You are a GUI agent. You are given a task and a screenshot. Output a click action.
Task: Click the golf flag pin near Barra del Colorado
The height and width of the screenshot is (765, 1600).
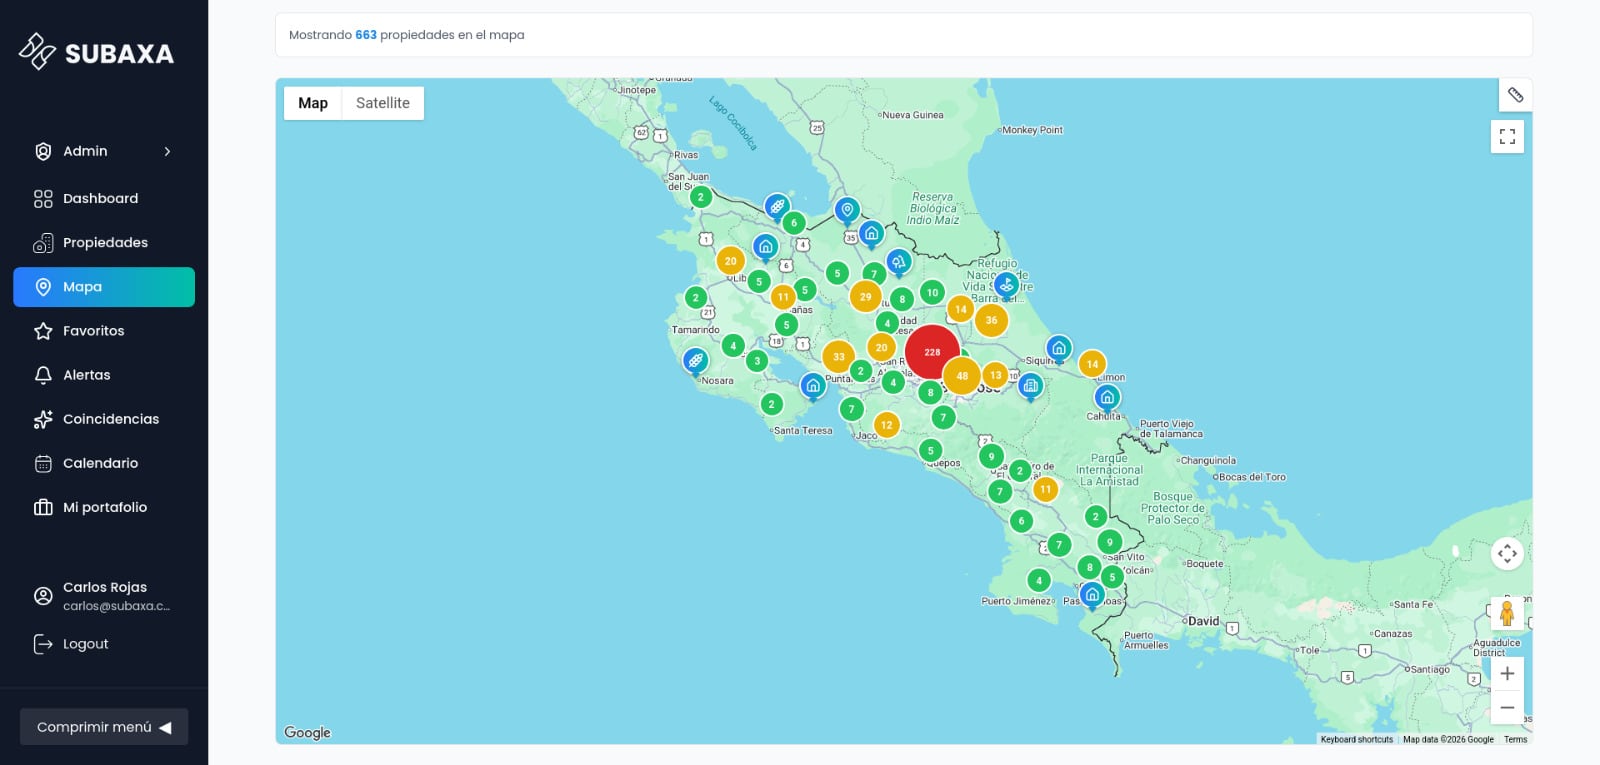coord(1006,286)
